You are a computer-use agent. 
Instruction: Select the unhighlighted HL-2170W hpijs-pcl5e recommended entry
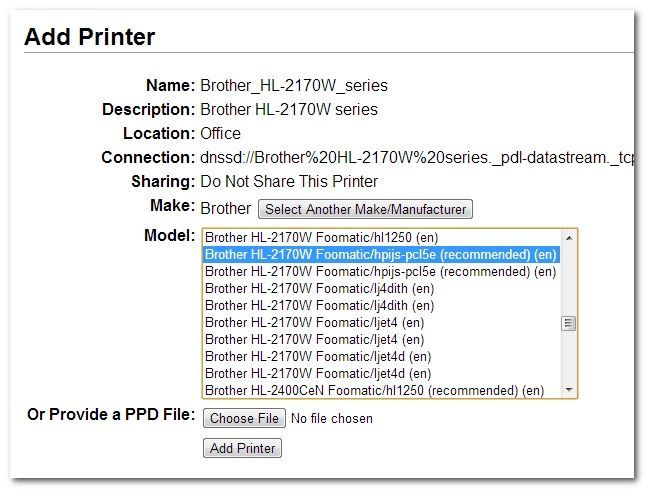381,272
